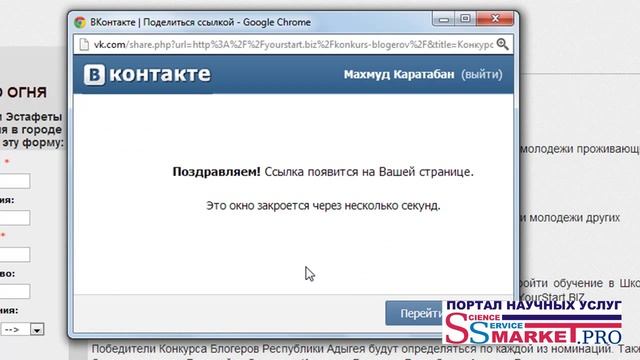Maximize the VKontakte share popup window
This screenshot has height=360, width=640.
[465, 19]
